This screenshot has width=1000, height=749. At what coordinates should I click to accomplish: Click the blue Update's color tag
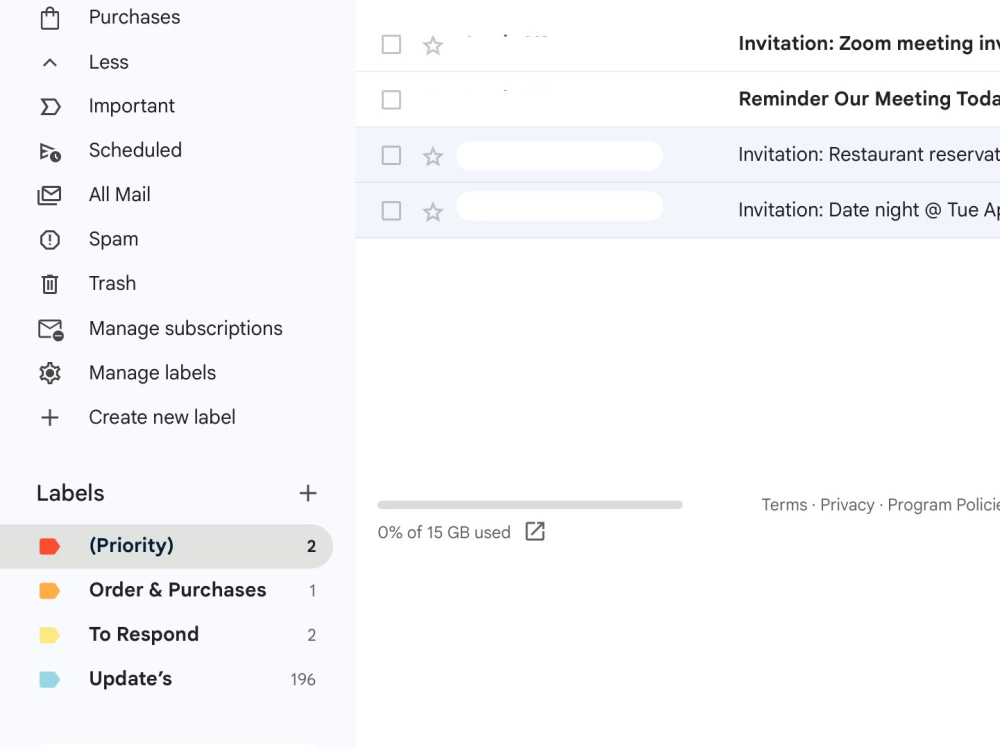tap(50, 679)
